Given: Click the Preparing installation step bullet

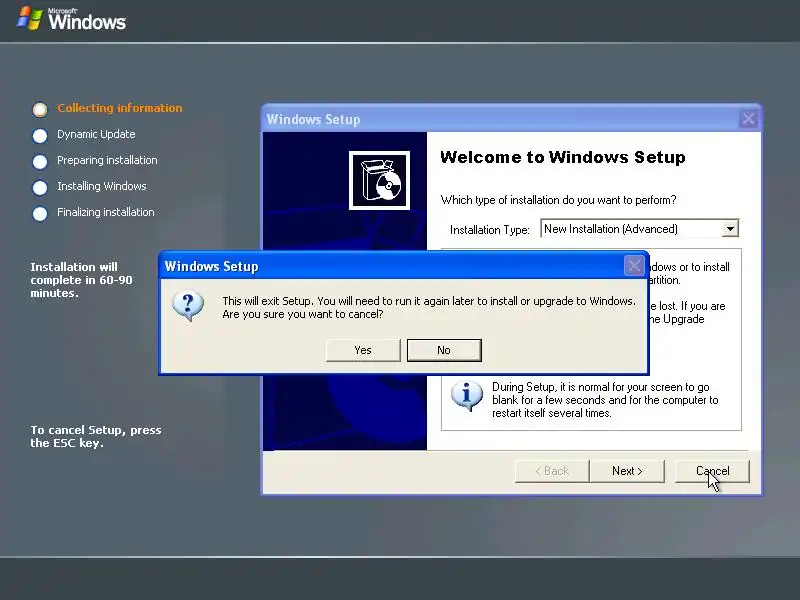Looking at the screenshot, I should point(40,161).
